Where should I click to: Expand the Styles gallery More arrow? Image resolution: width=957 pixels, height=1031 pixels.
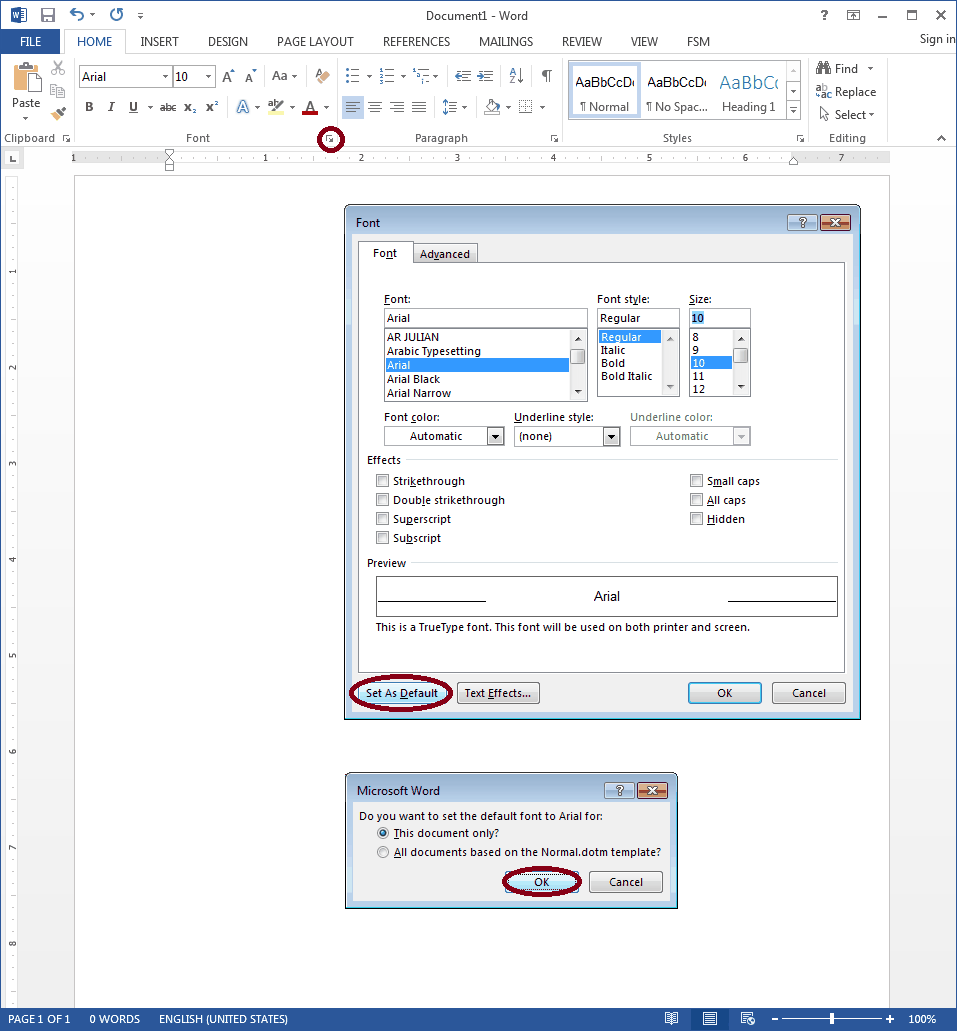pos(794,110)
